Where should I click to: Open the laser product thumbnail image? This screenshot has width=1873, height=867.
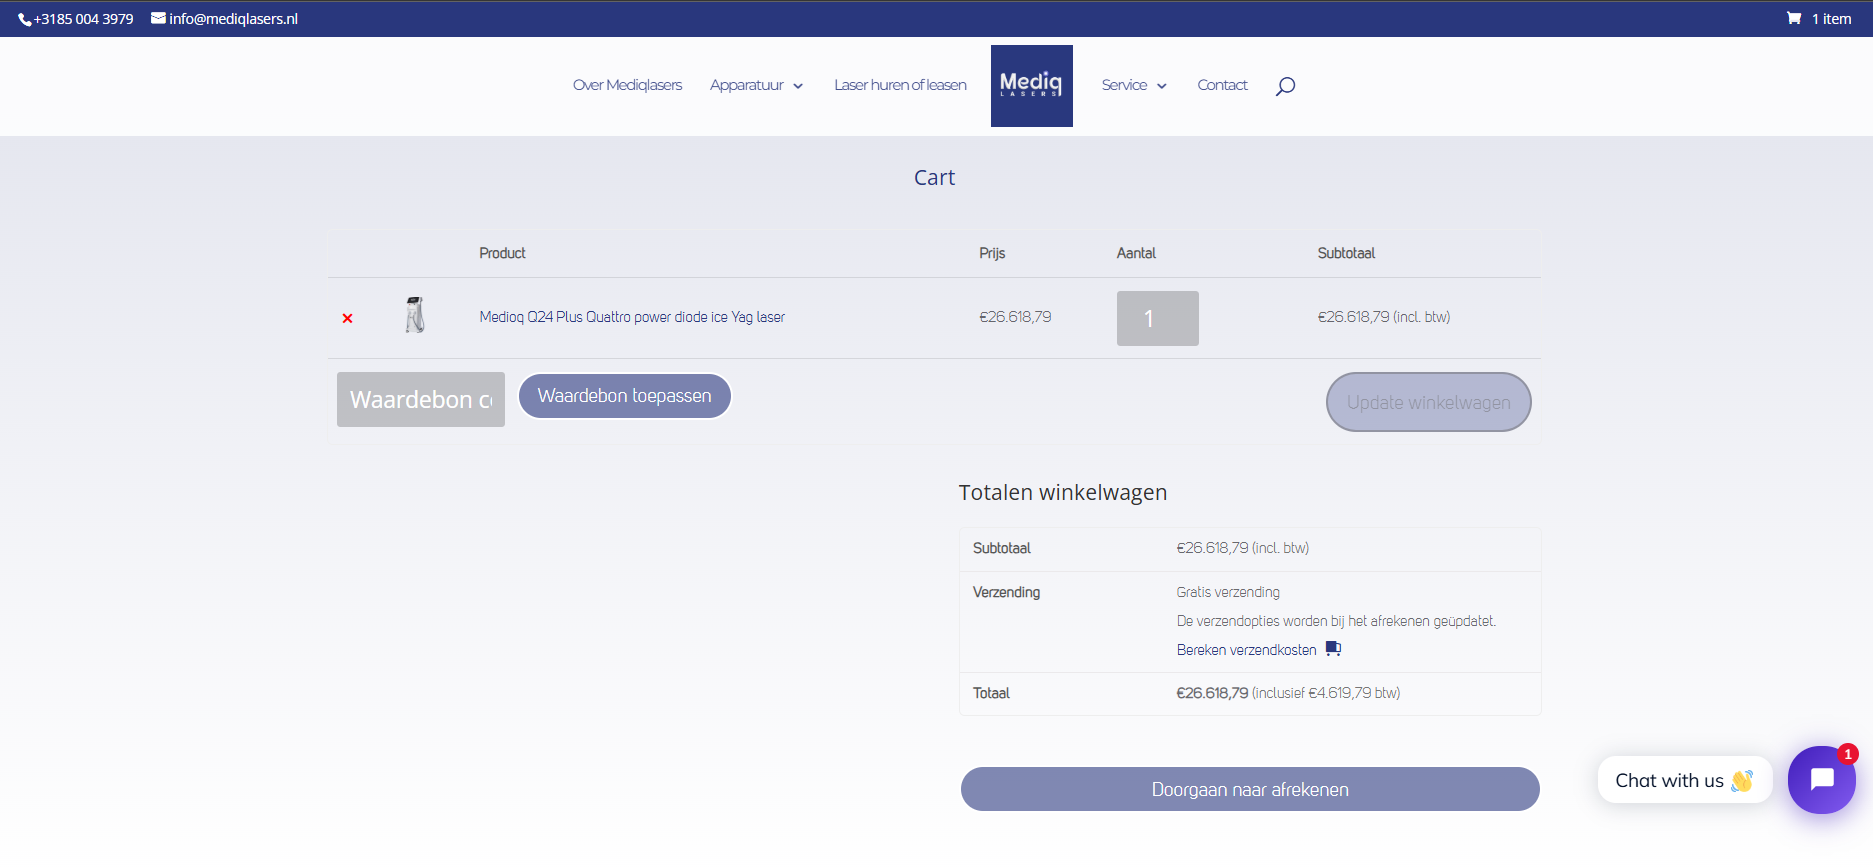coord(415,315)
